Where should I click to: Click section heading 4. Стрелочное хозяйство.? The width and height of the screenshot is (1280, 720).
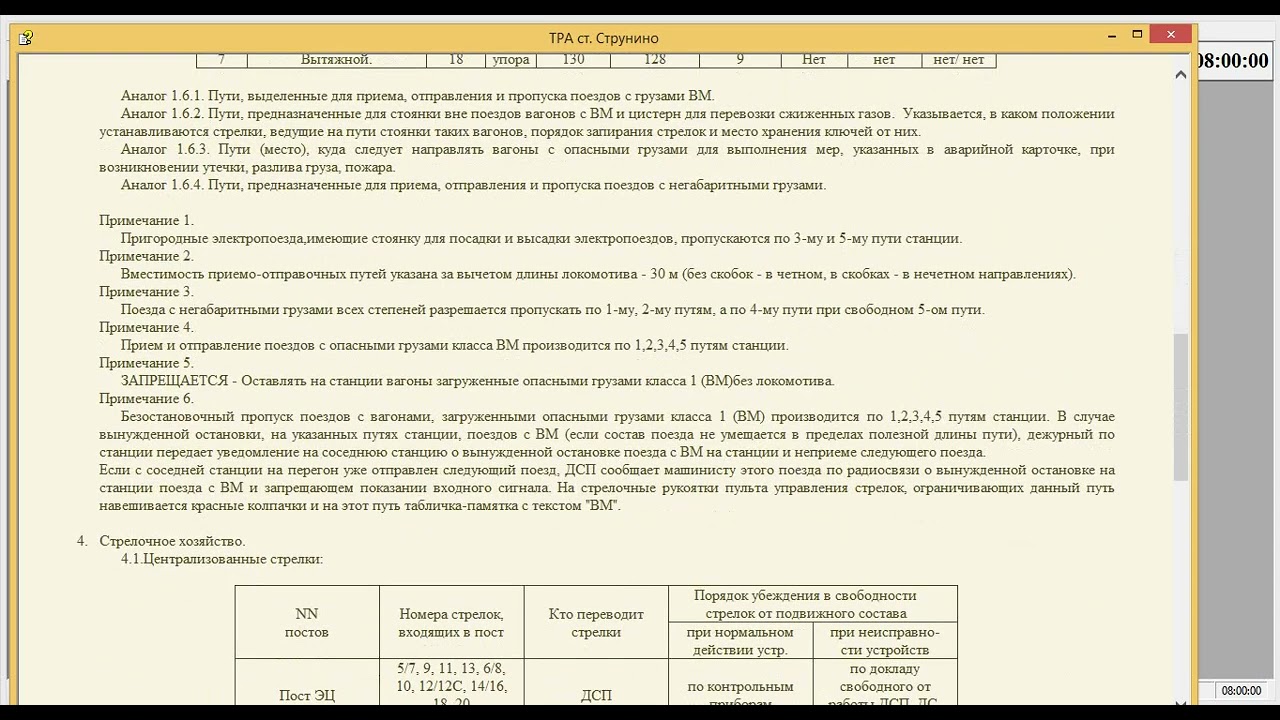tap(161, 541)
